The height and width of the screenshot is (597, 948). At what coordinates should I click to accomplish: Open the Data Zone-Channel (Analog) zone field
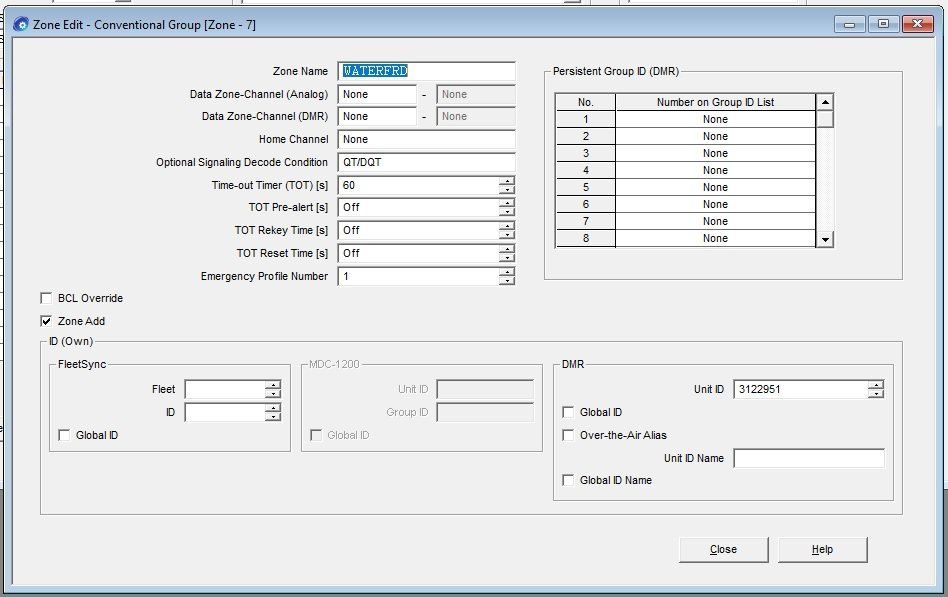[x=377, y=94]
